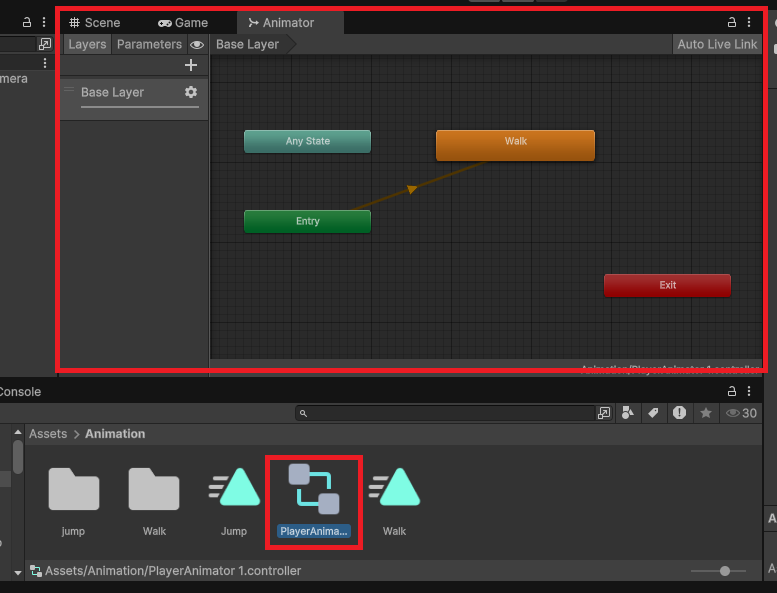
Task: Click the Project tree scroll down arrow
Action: coord(18,573)
